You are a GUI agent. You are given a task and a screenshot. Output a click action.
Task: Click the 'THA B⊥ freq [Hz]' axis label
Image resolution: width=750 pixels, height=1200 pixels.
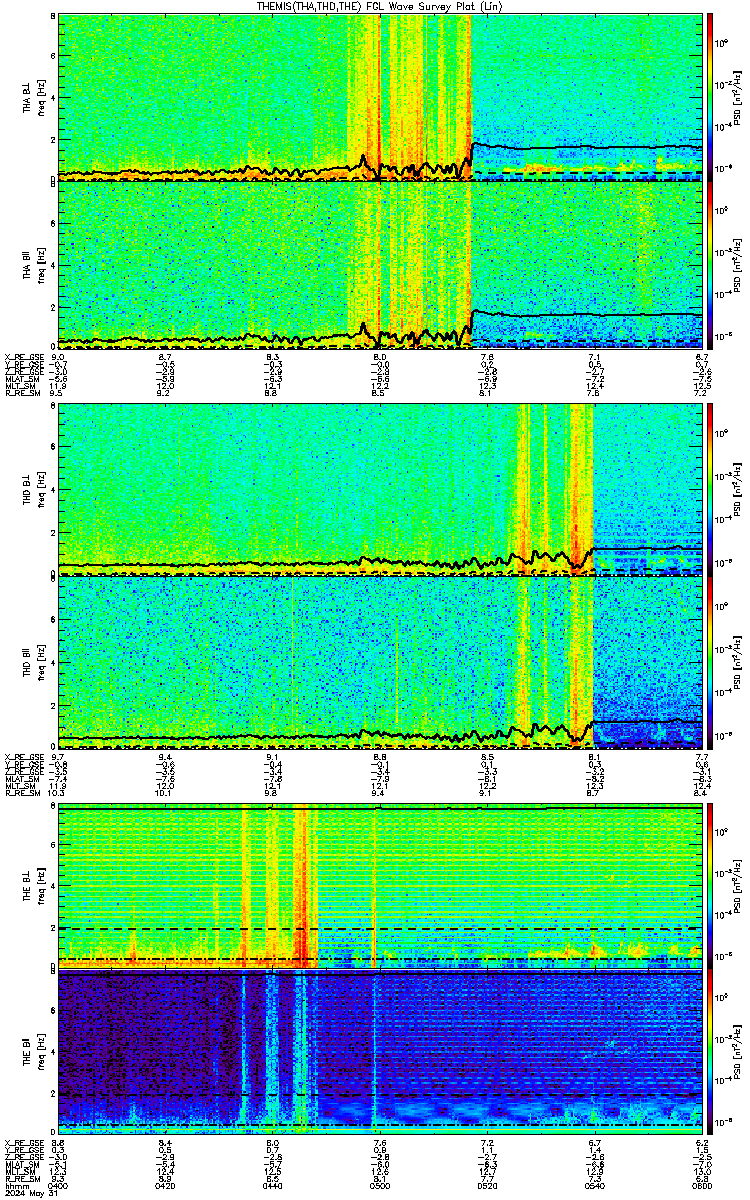[34, 97]
